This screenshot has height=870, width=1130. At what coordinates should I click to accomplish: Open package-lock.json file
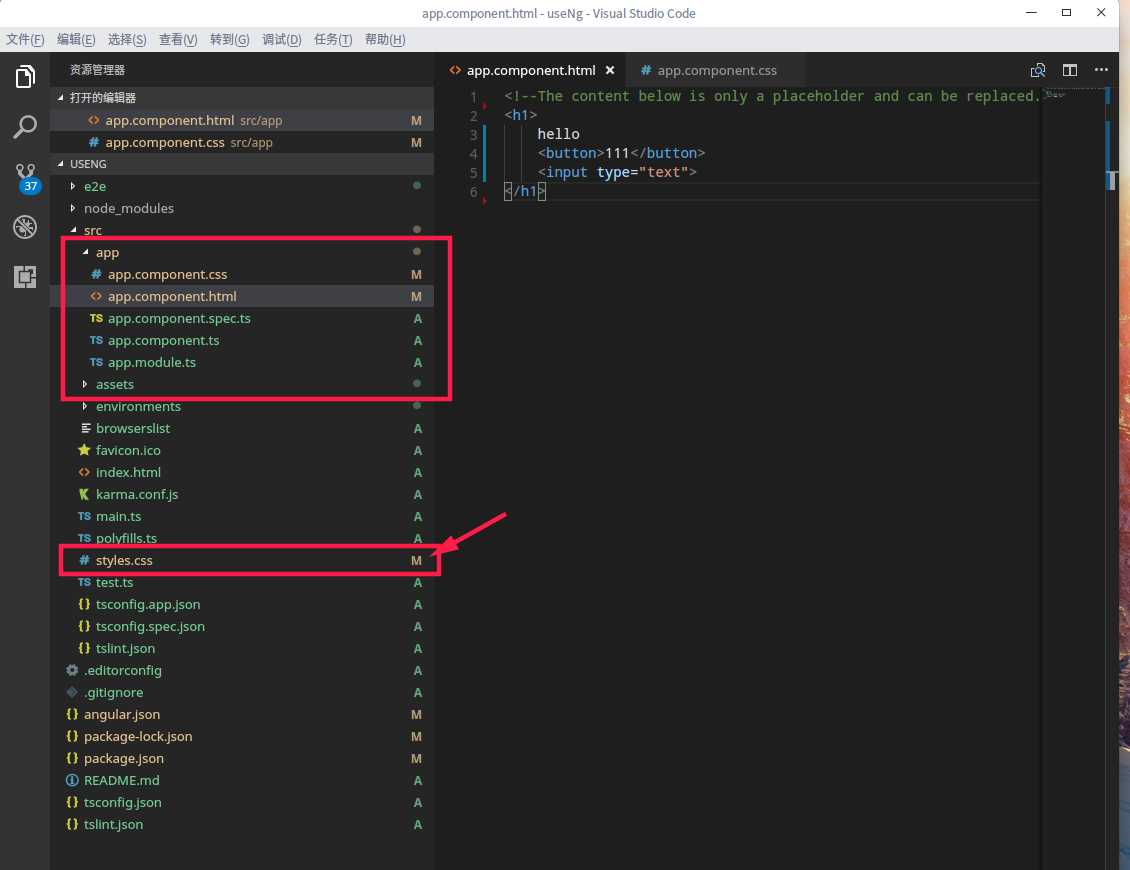click(241, 736)
